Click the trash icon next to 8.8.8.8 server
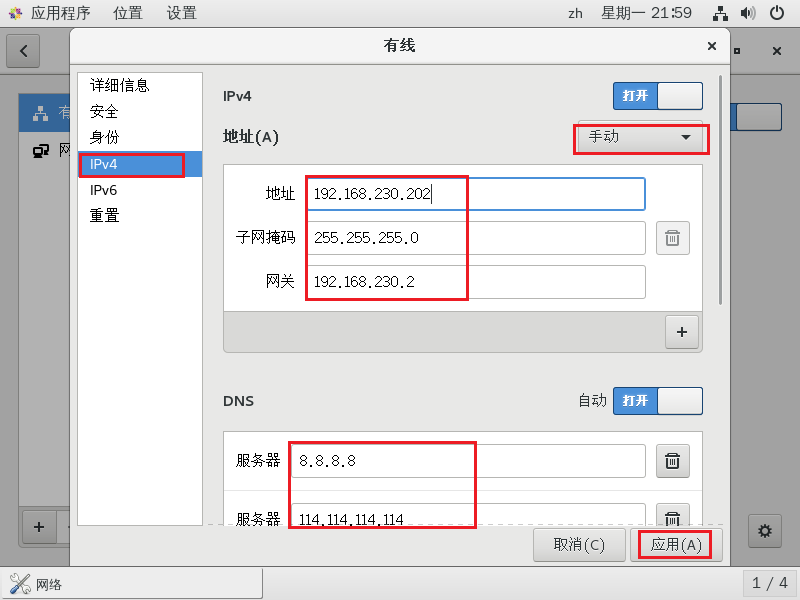This screenshot has width=800, height=600. click(x=672, y=461)
